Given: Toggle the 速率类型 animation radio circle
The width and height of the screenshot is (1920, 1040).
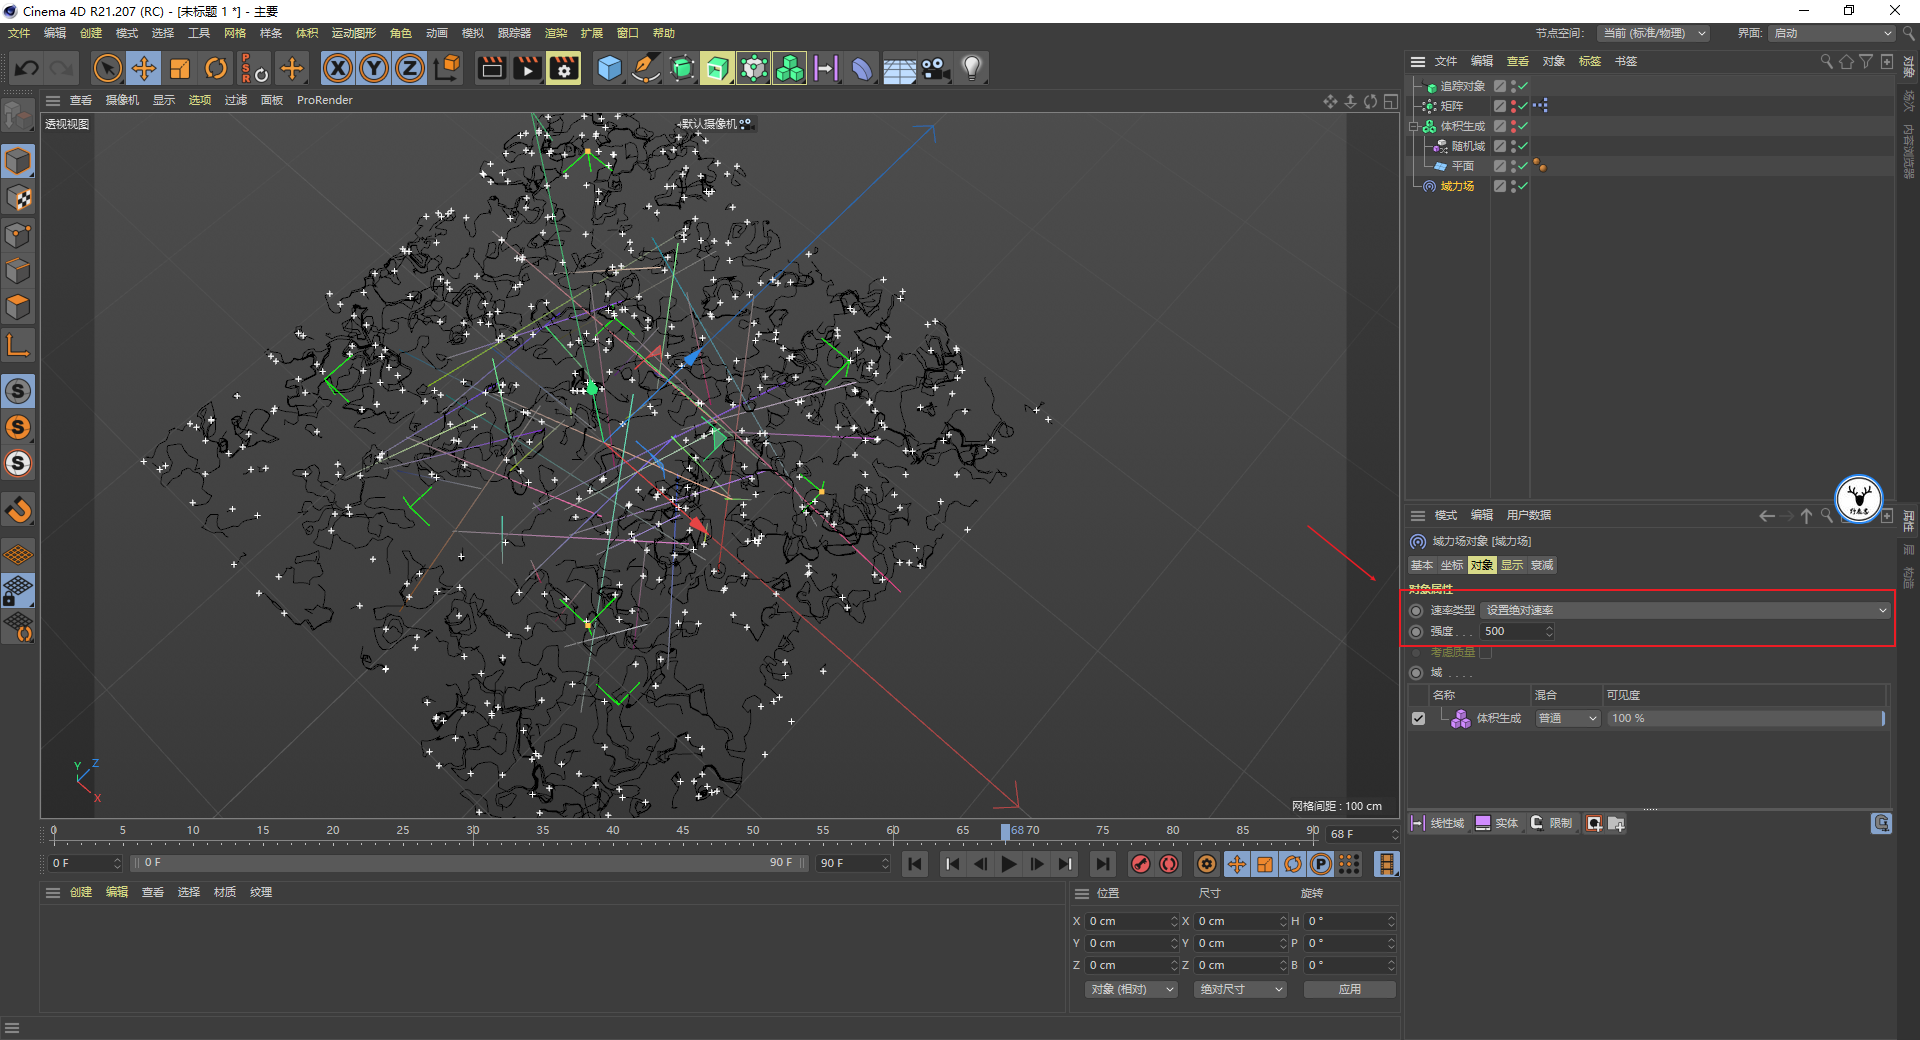Looking at the screenshot, I should pos(1416,610).
